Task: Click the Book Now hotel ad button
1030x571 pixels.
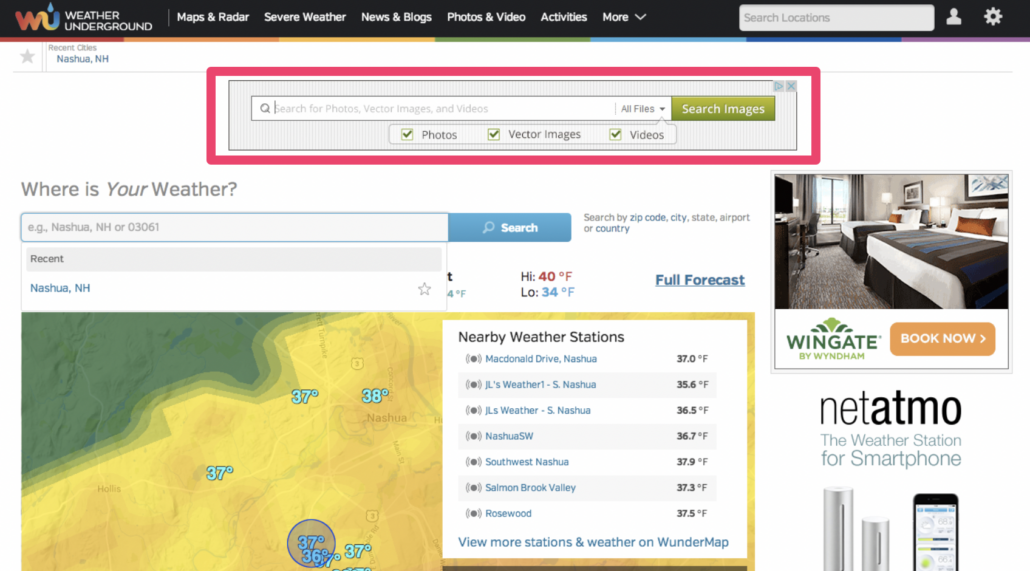Action: pyautogui.click(x=942, y=339)
